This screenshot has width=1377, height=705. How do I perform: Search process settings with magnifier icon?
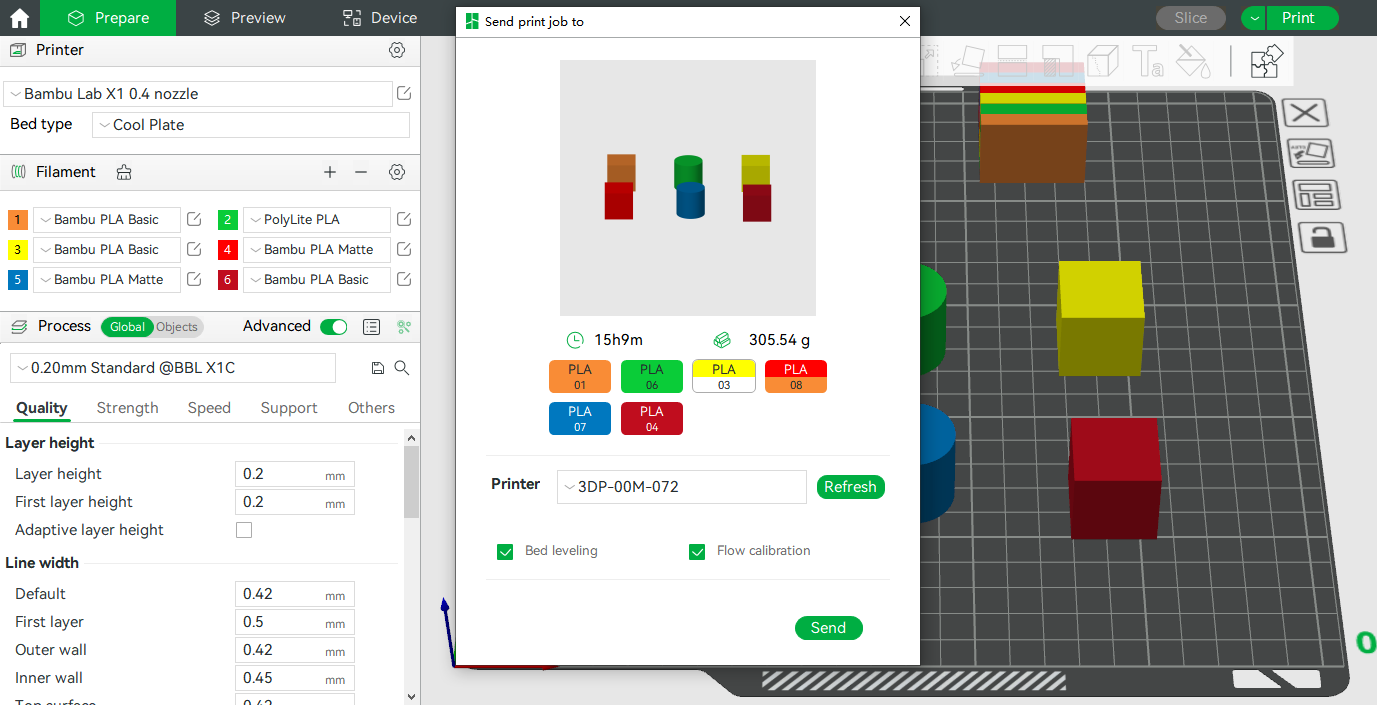point(402,368)
